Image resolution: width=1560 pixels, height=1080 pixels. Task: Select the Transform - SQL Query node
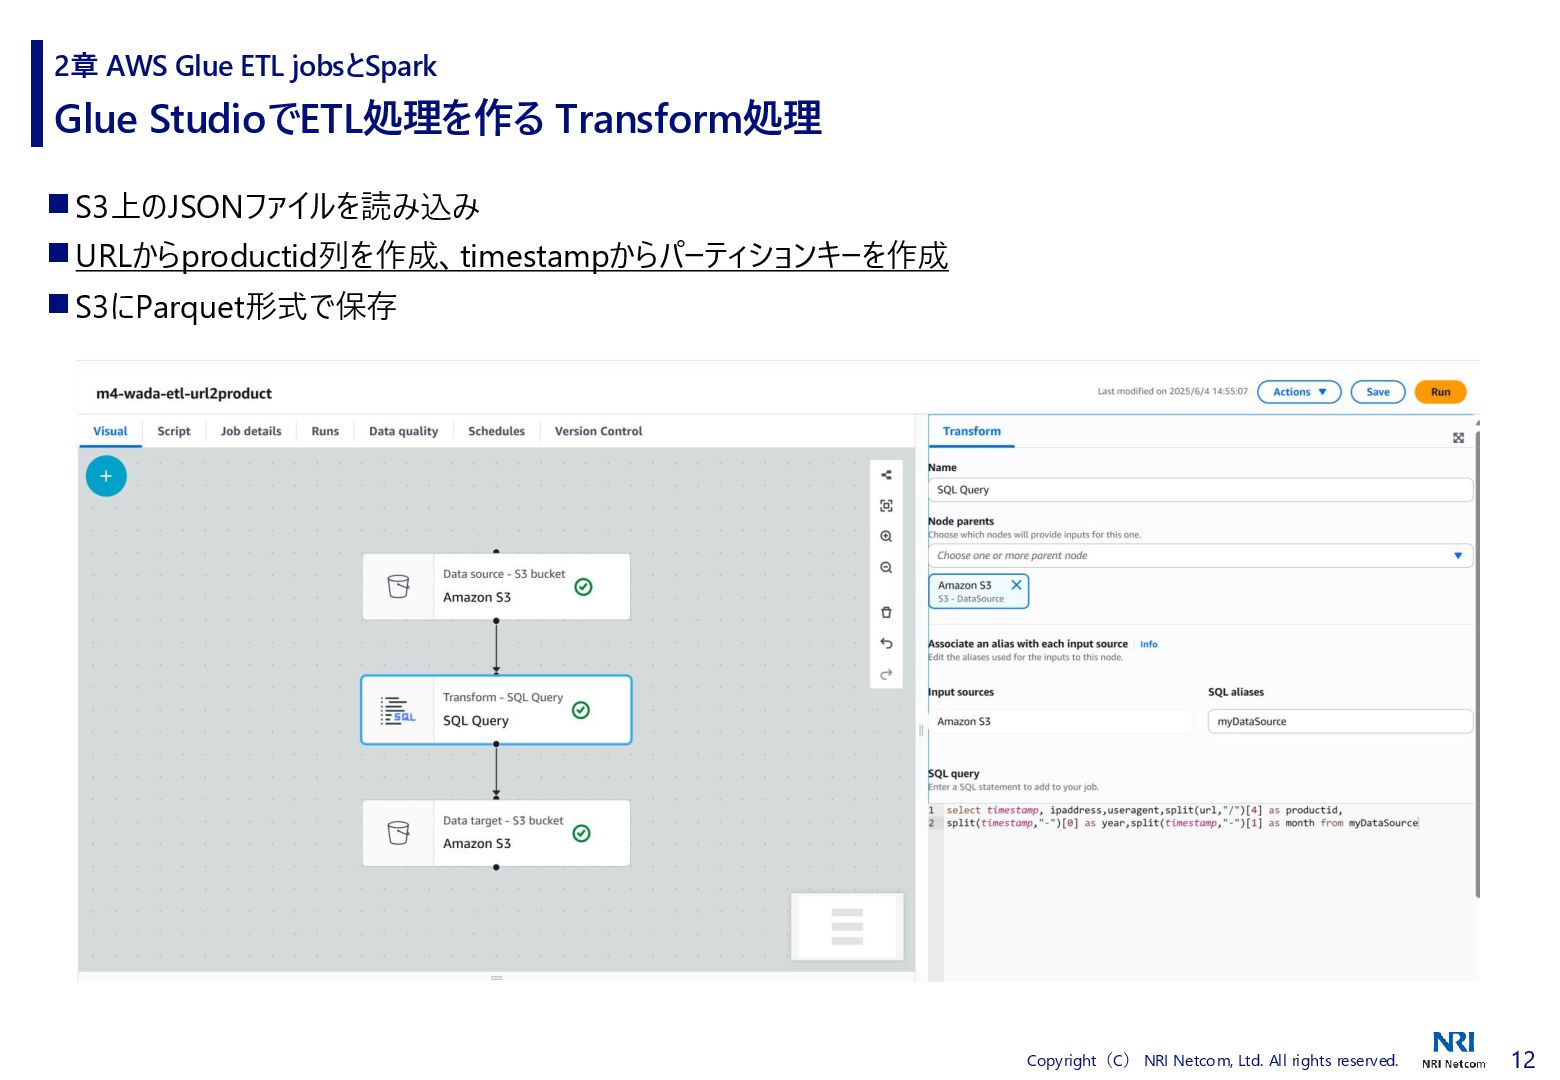click(x=496, y=710)
